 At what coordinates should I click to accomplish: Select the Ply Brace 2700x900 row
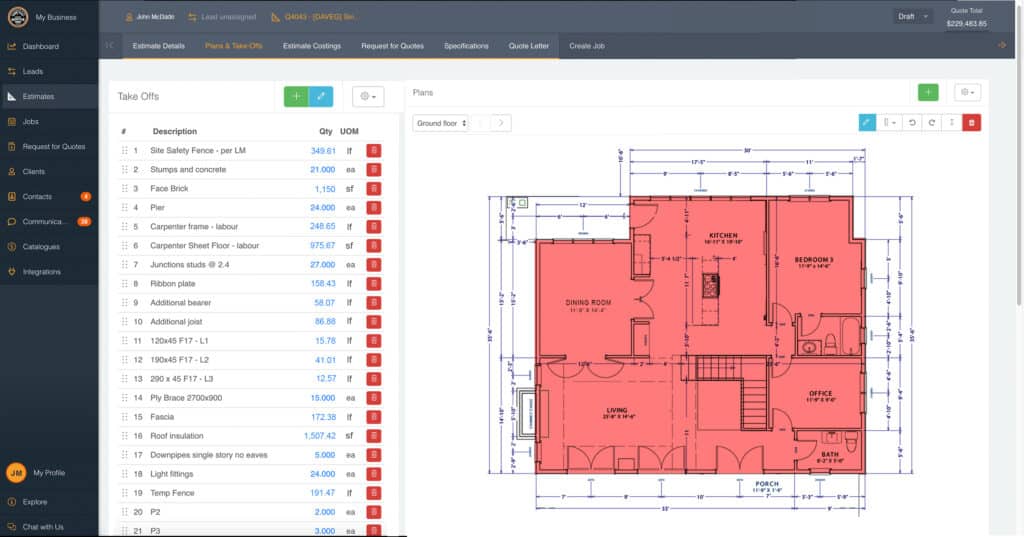(251, 398)
